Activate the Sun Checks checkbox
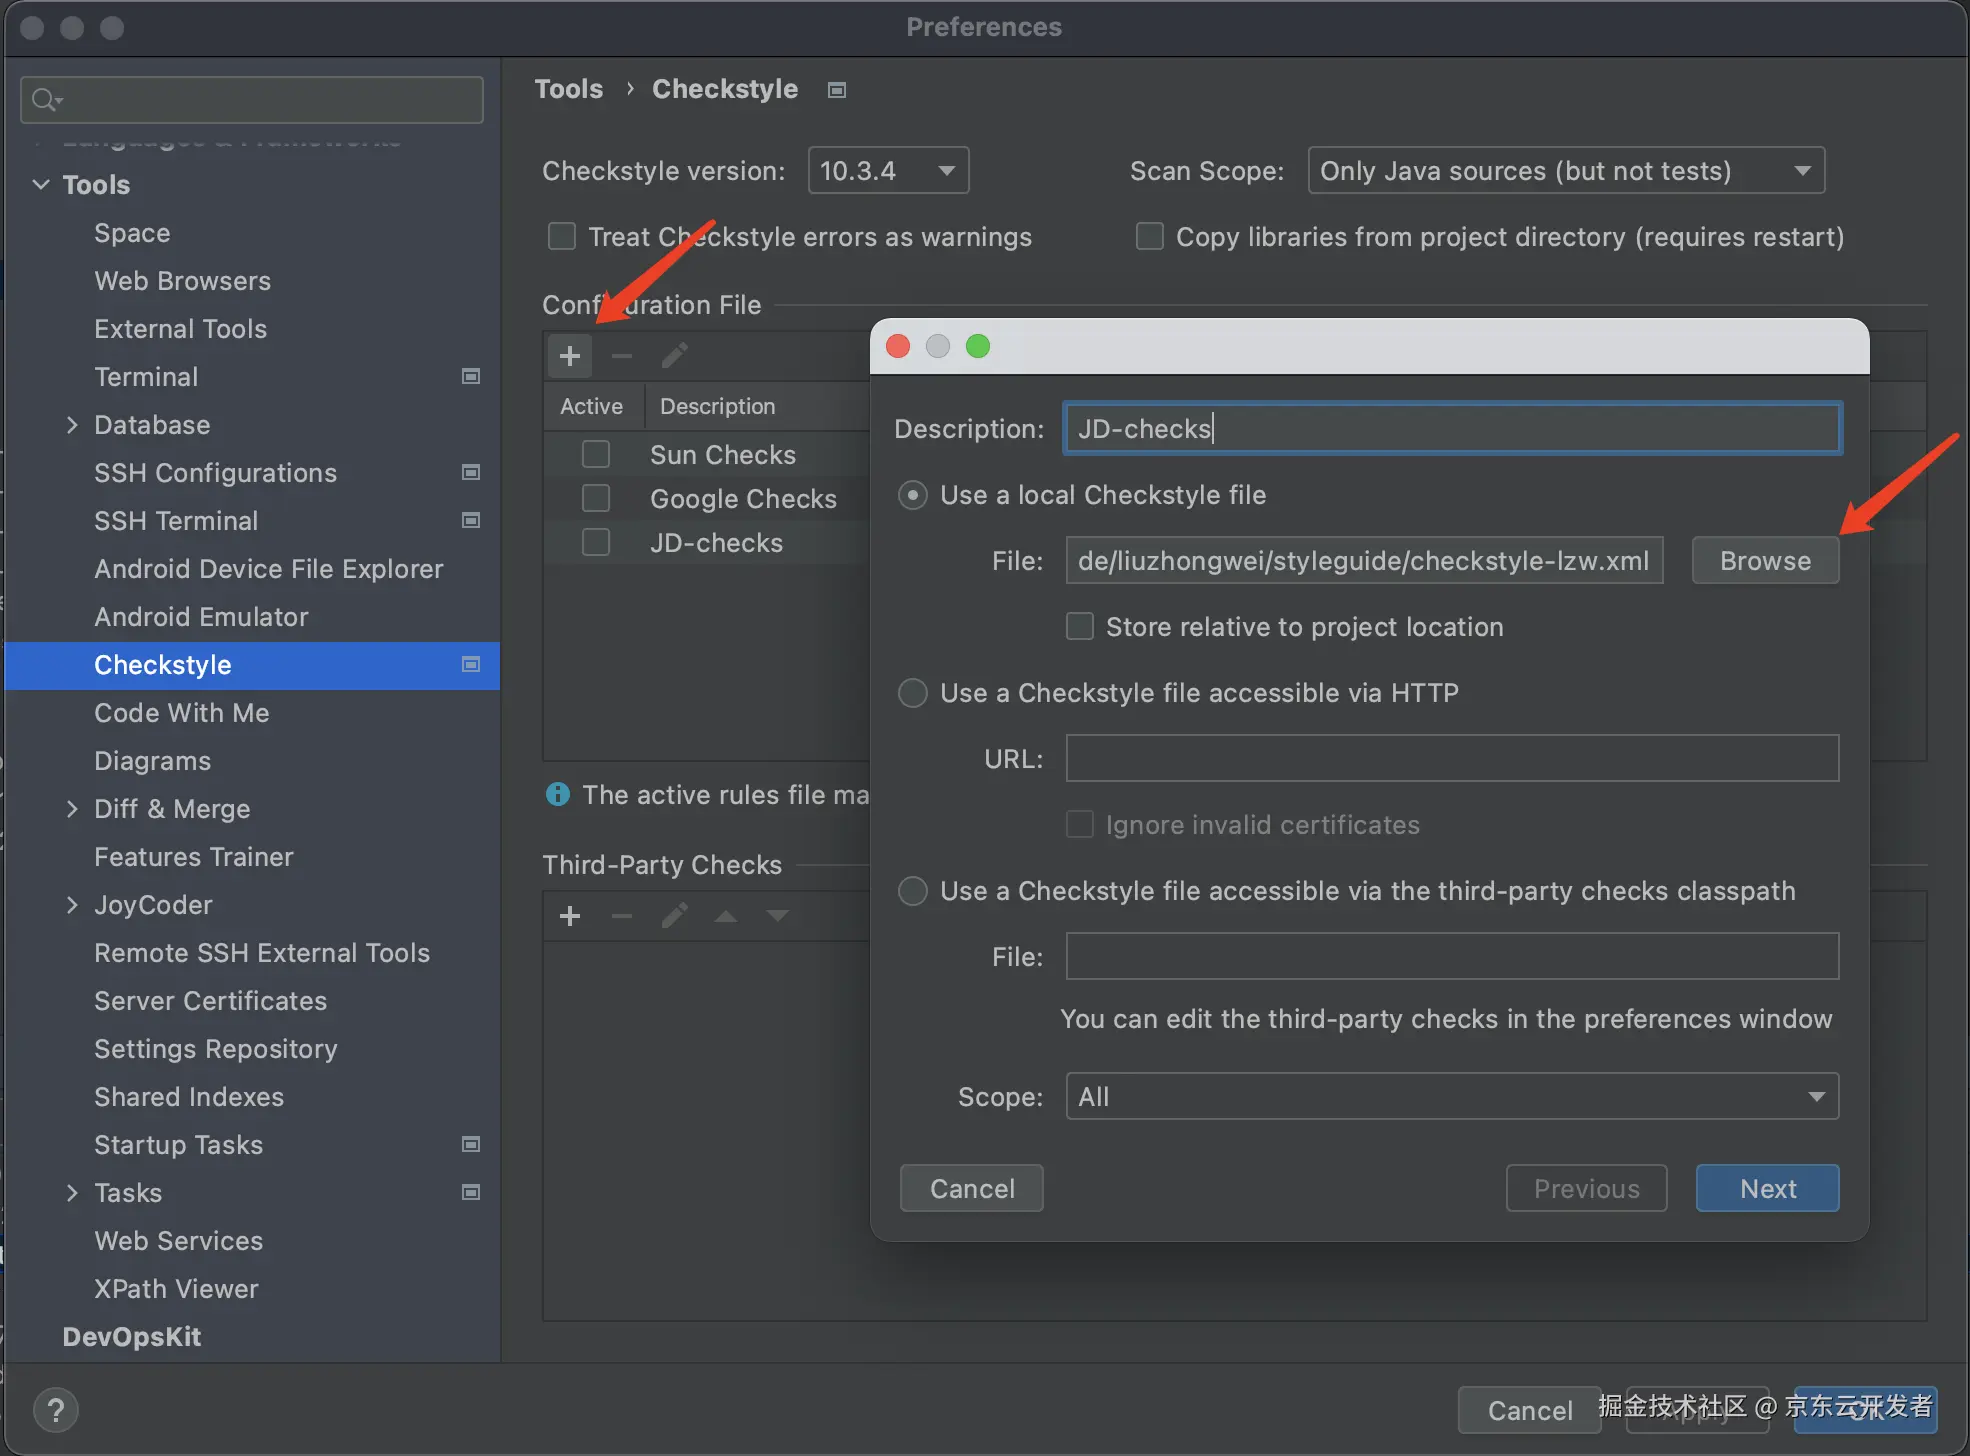 [596, 455]
